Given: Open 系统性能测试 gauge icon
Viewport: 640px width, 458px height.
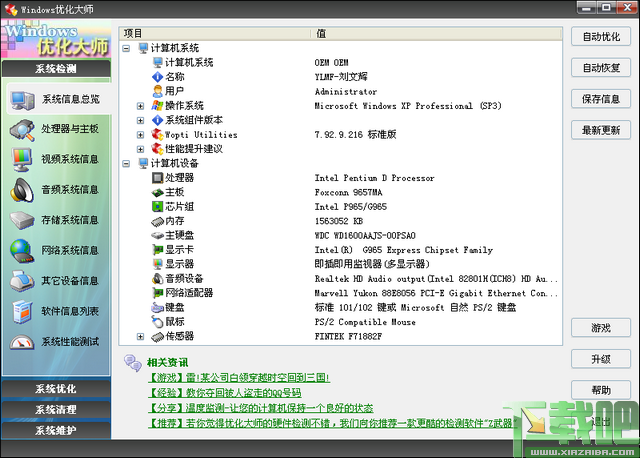Looking at the screenshot, I should click(22, 342).
